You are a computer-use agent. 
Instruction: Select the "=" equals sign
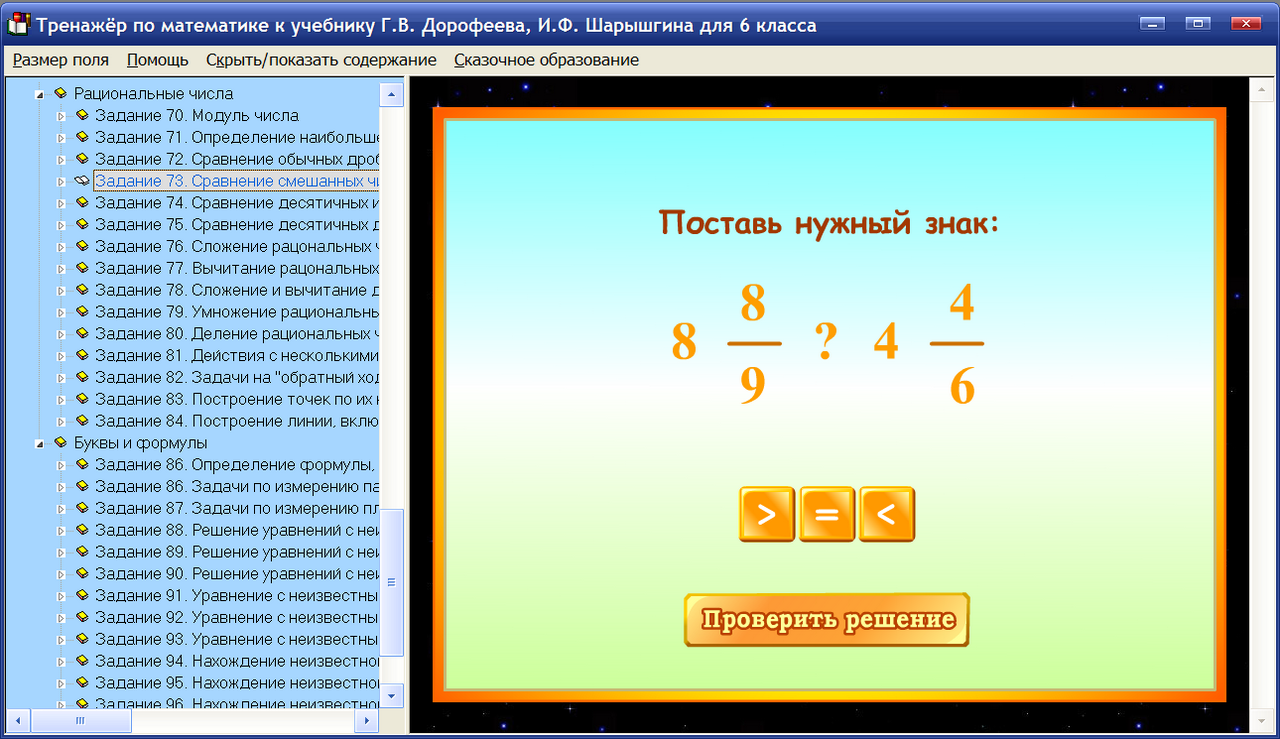coord(827,513)
